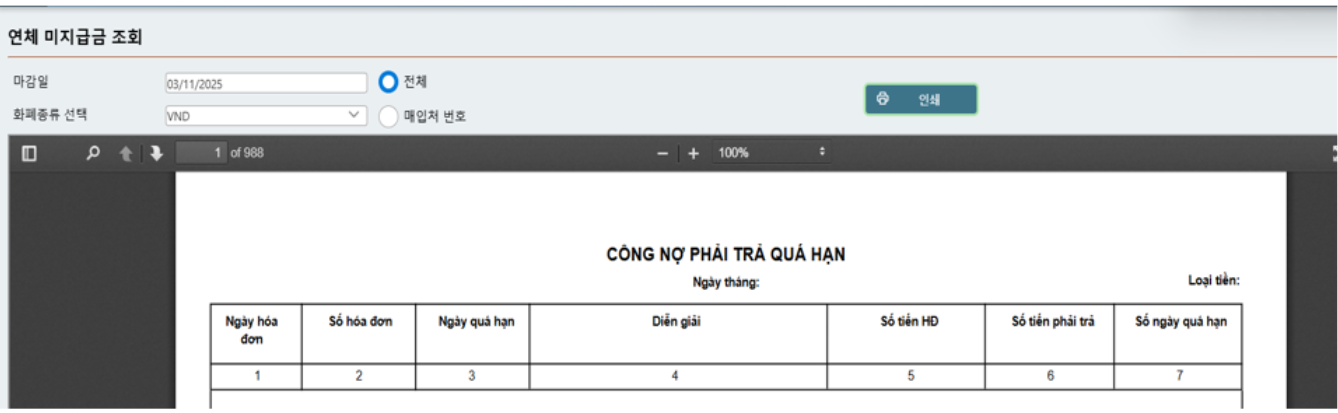Toggle the PDF viewer sidebar
The height and width of the screenshot is (413, 1338).
(x=30, y=153)
